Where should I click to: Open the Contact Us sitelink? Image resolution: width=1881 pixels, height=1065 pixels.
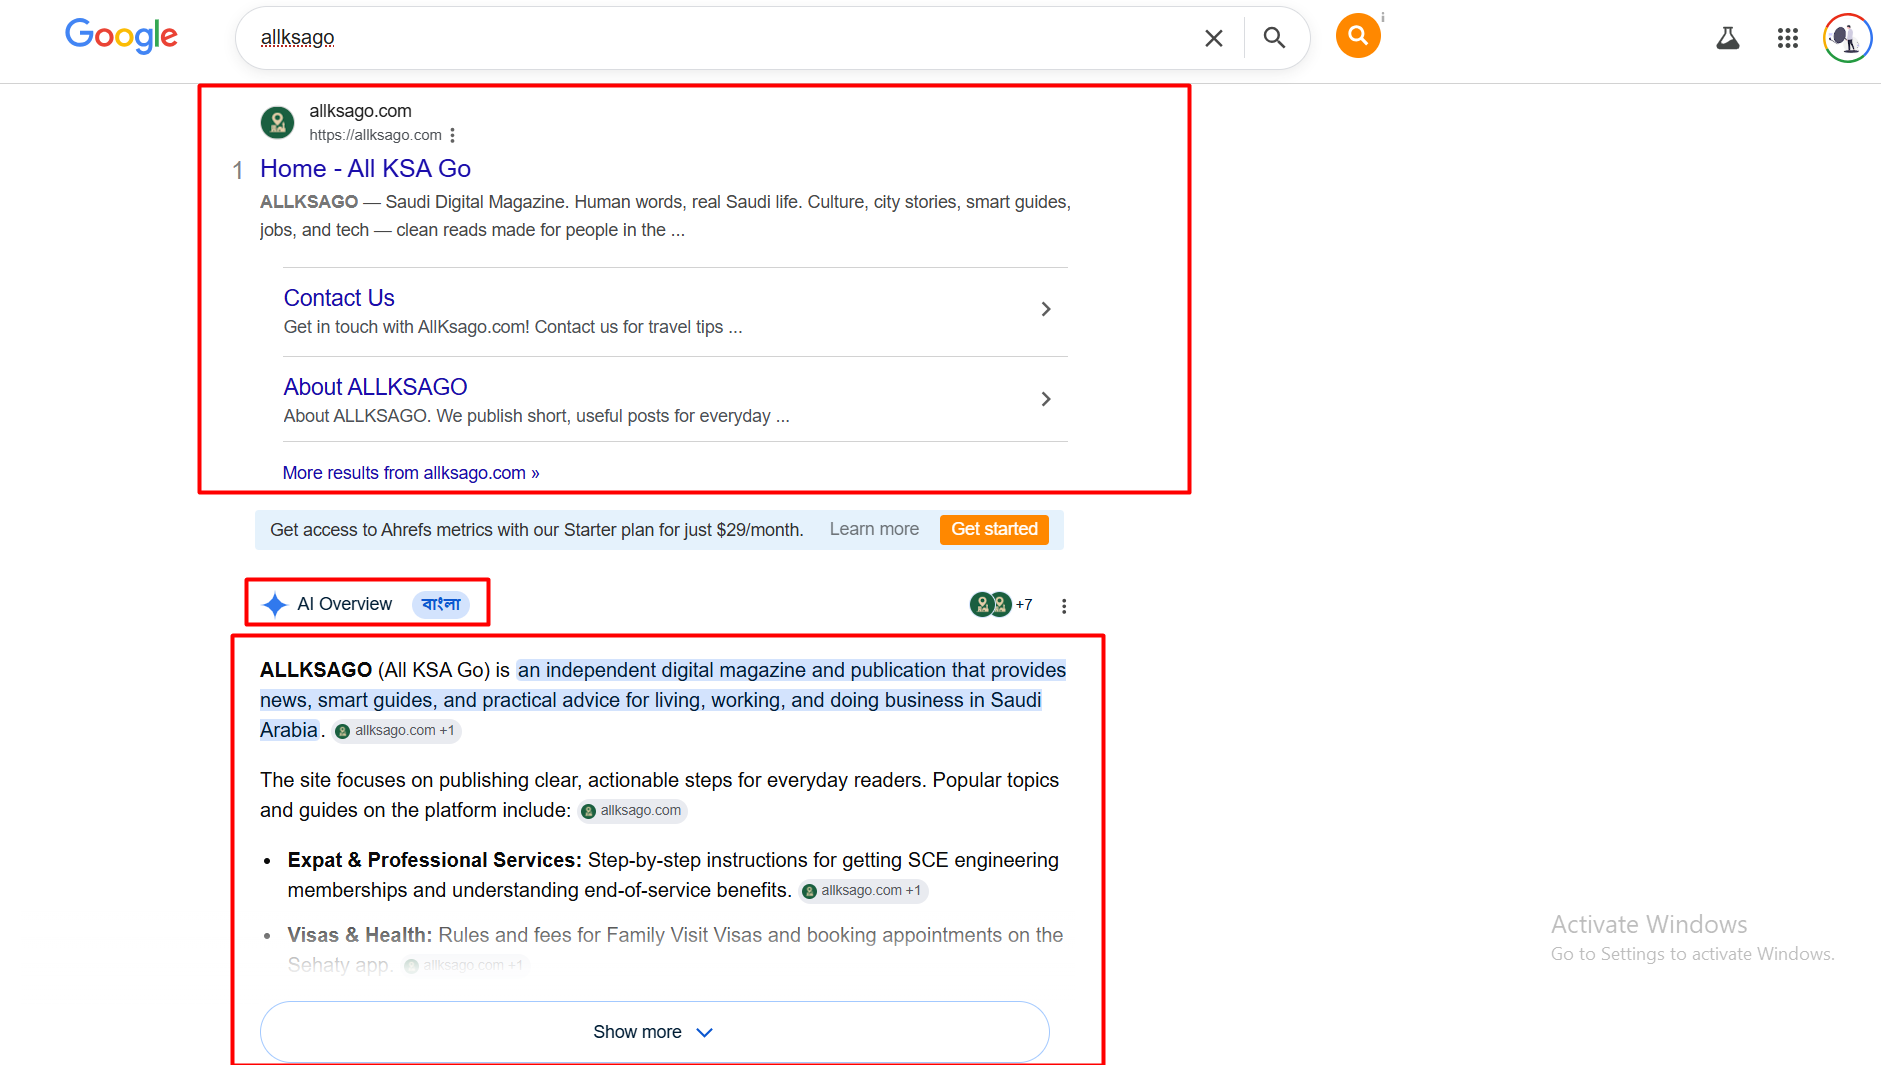tap(339, 298)
